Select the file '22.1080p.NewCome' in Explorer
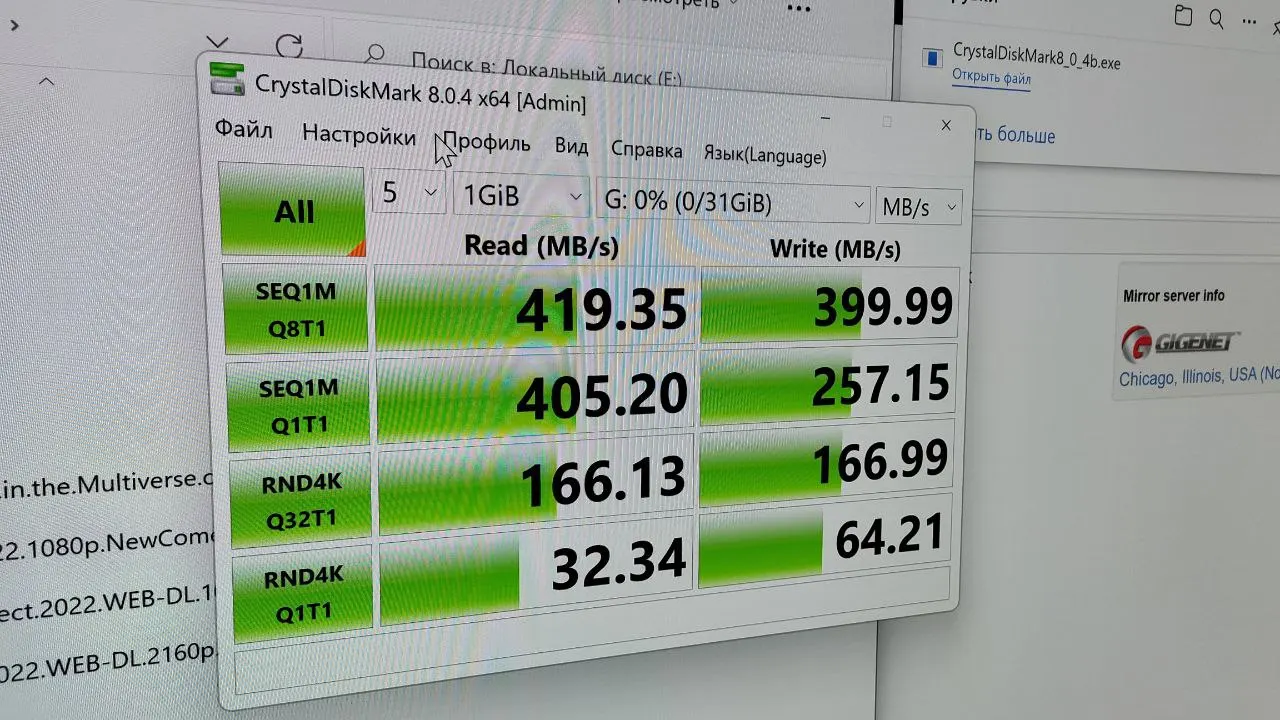This screenshot has width=1280, height=720. (x=108, y=544)
